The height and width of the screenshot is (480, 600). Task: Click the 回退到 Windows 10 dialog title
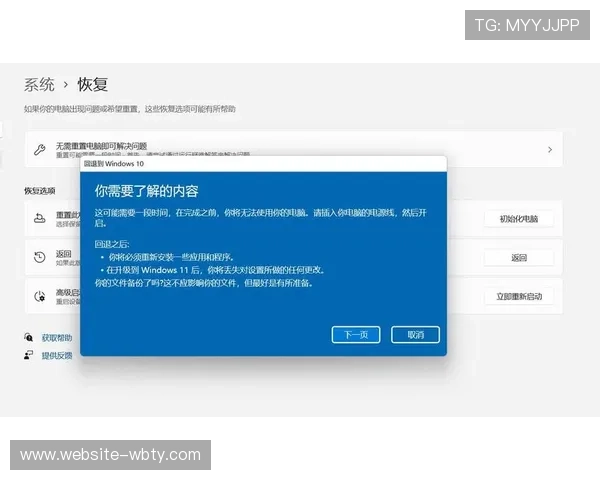click(x=114, y=164)
